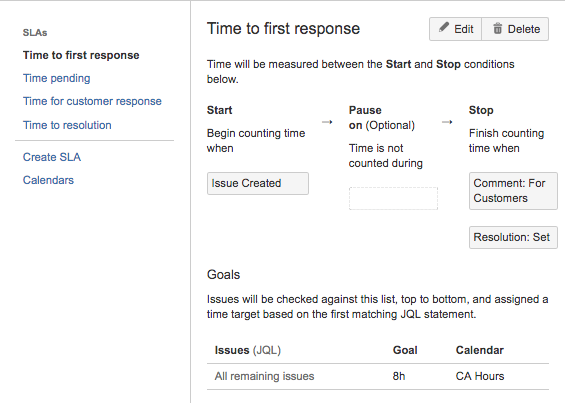Click the Issue Created start condition
Viewport: 565px width, 403px height.
click(x=258, y=183)
